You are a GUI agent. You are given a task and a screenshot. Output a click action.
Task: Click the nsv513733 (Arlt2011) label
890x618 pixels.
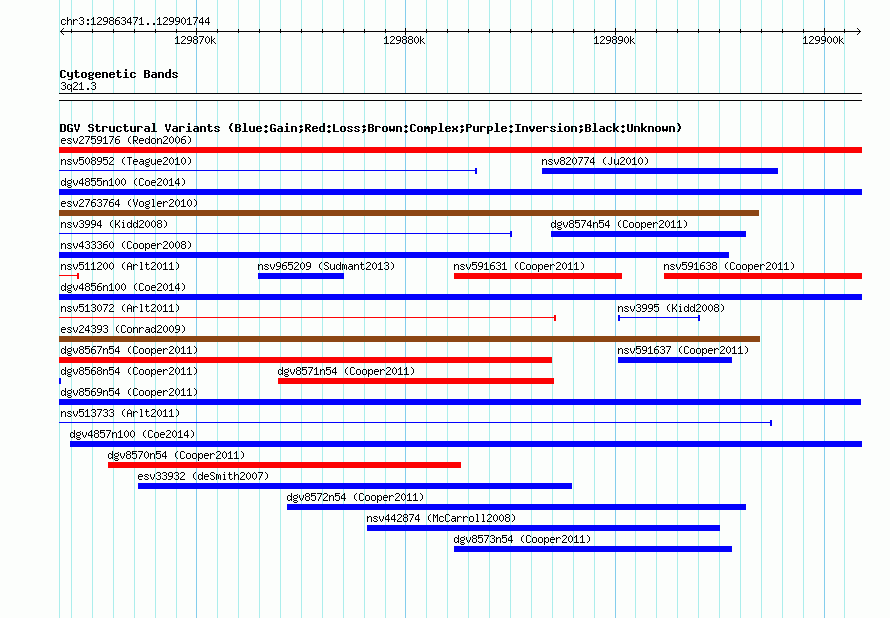coord(120,413)
